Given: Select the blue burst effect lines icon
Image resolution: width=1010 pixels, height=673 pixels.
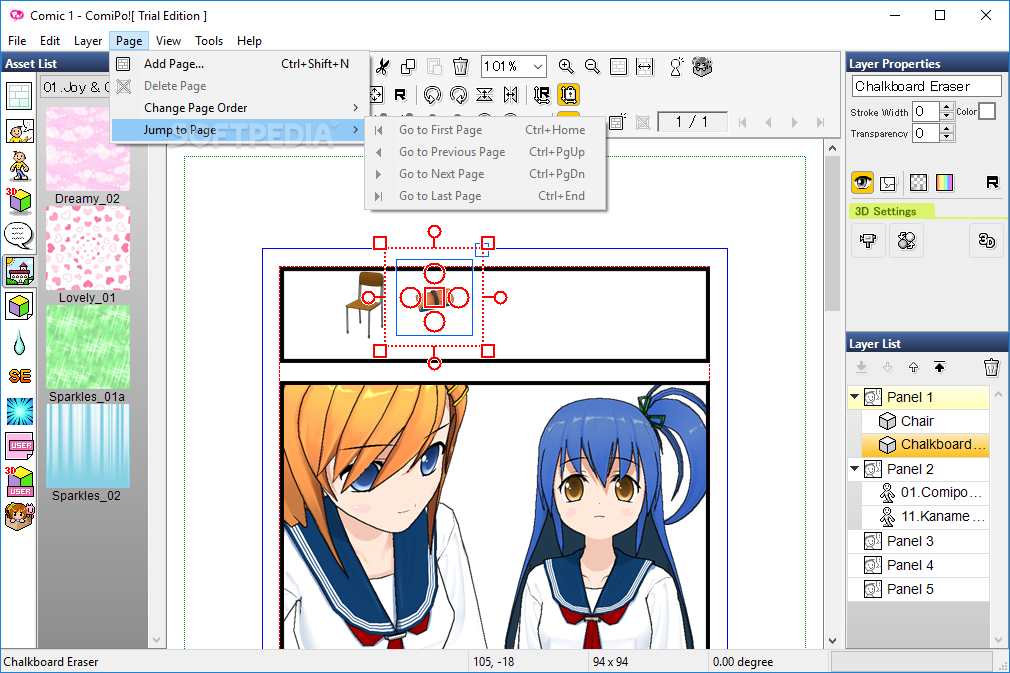Looking at the screenshot, I should pyautogui.click(x=19, y=411).
